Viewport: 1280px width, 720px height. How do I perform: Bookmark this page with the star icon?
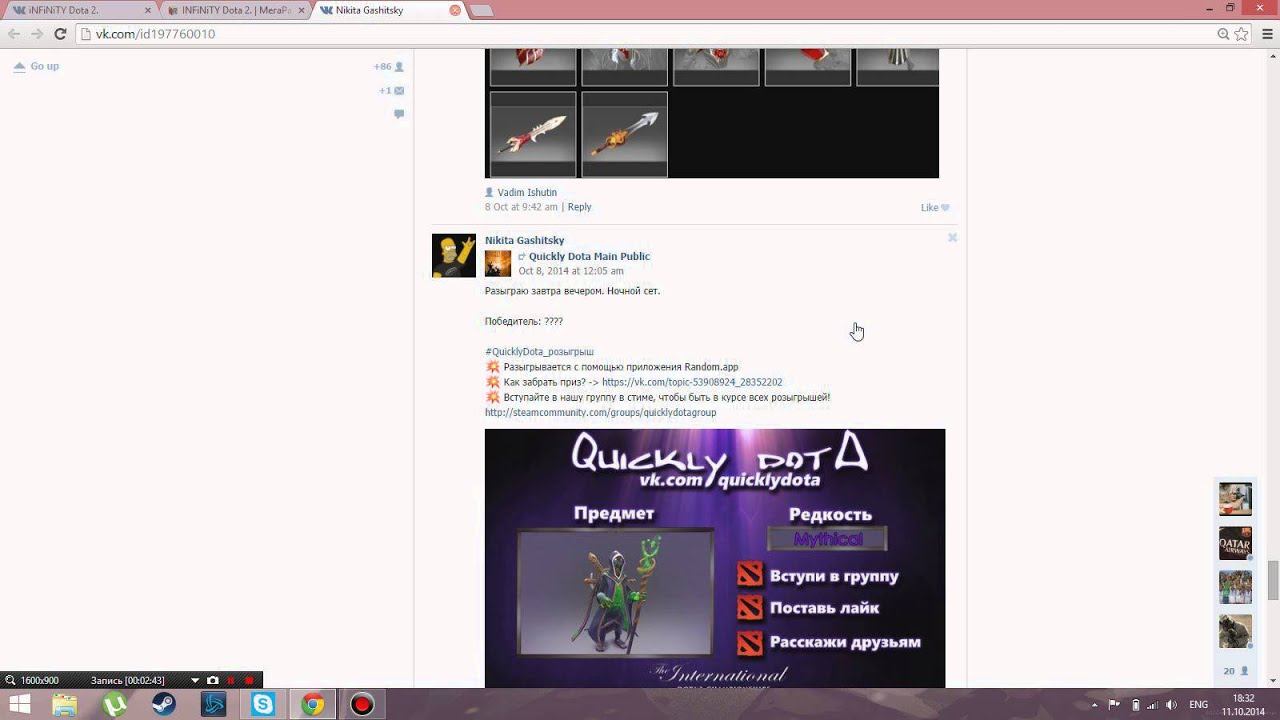click(1241, 34)
